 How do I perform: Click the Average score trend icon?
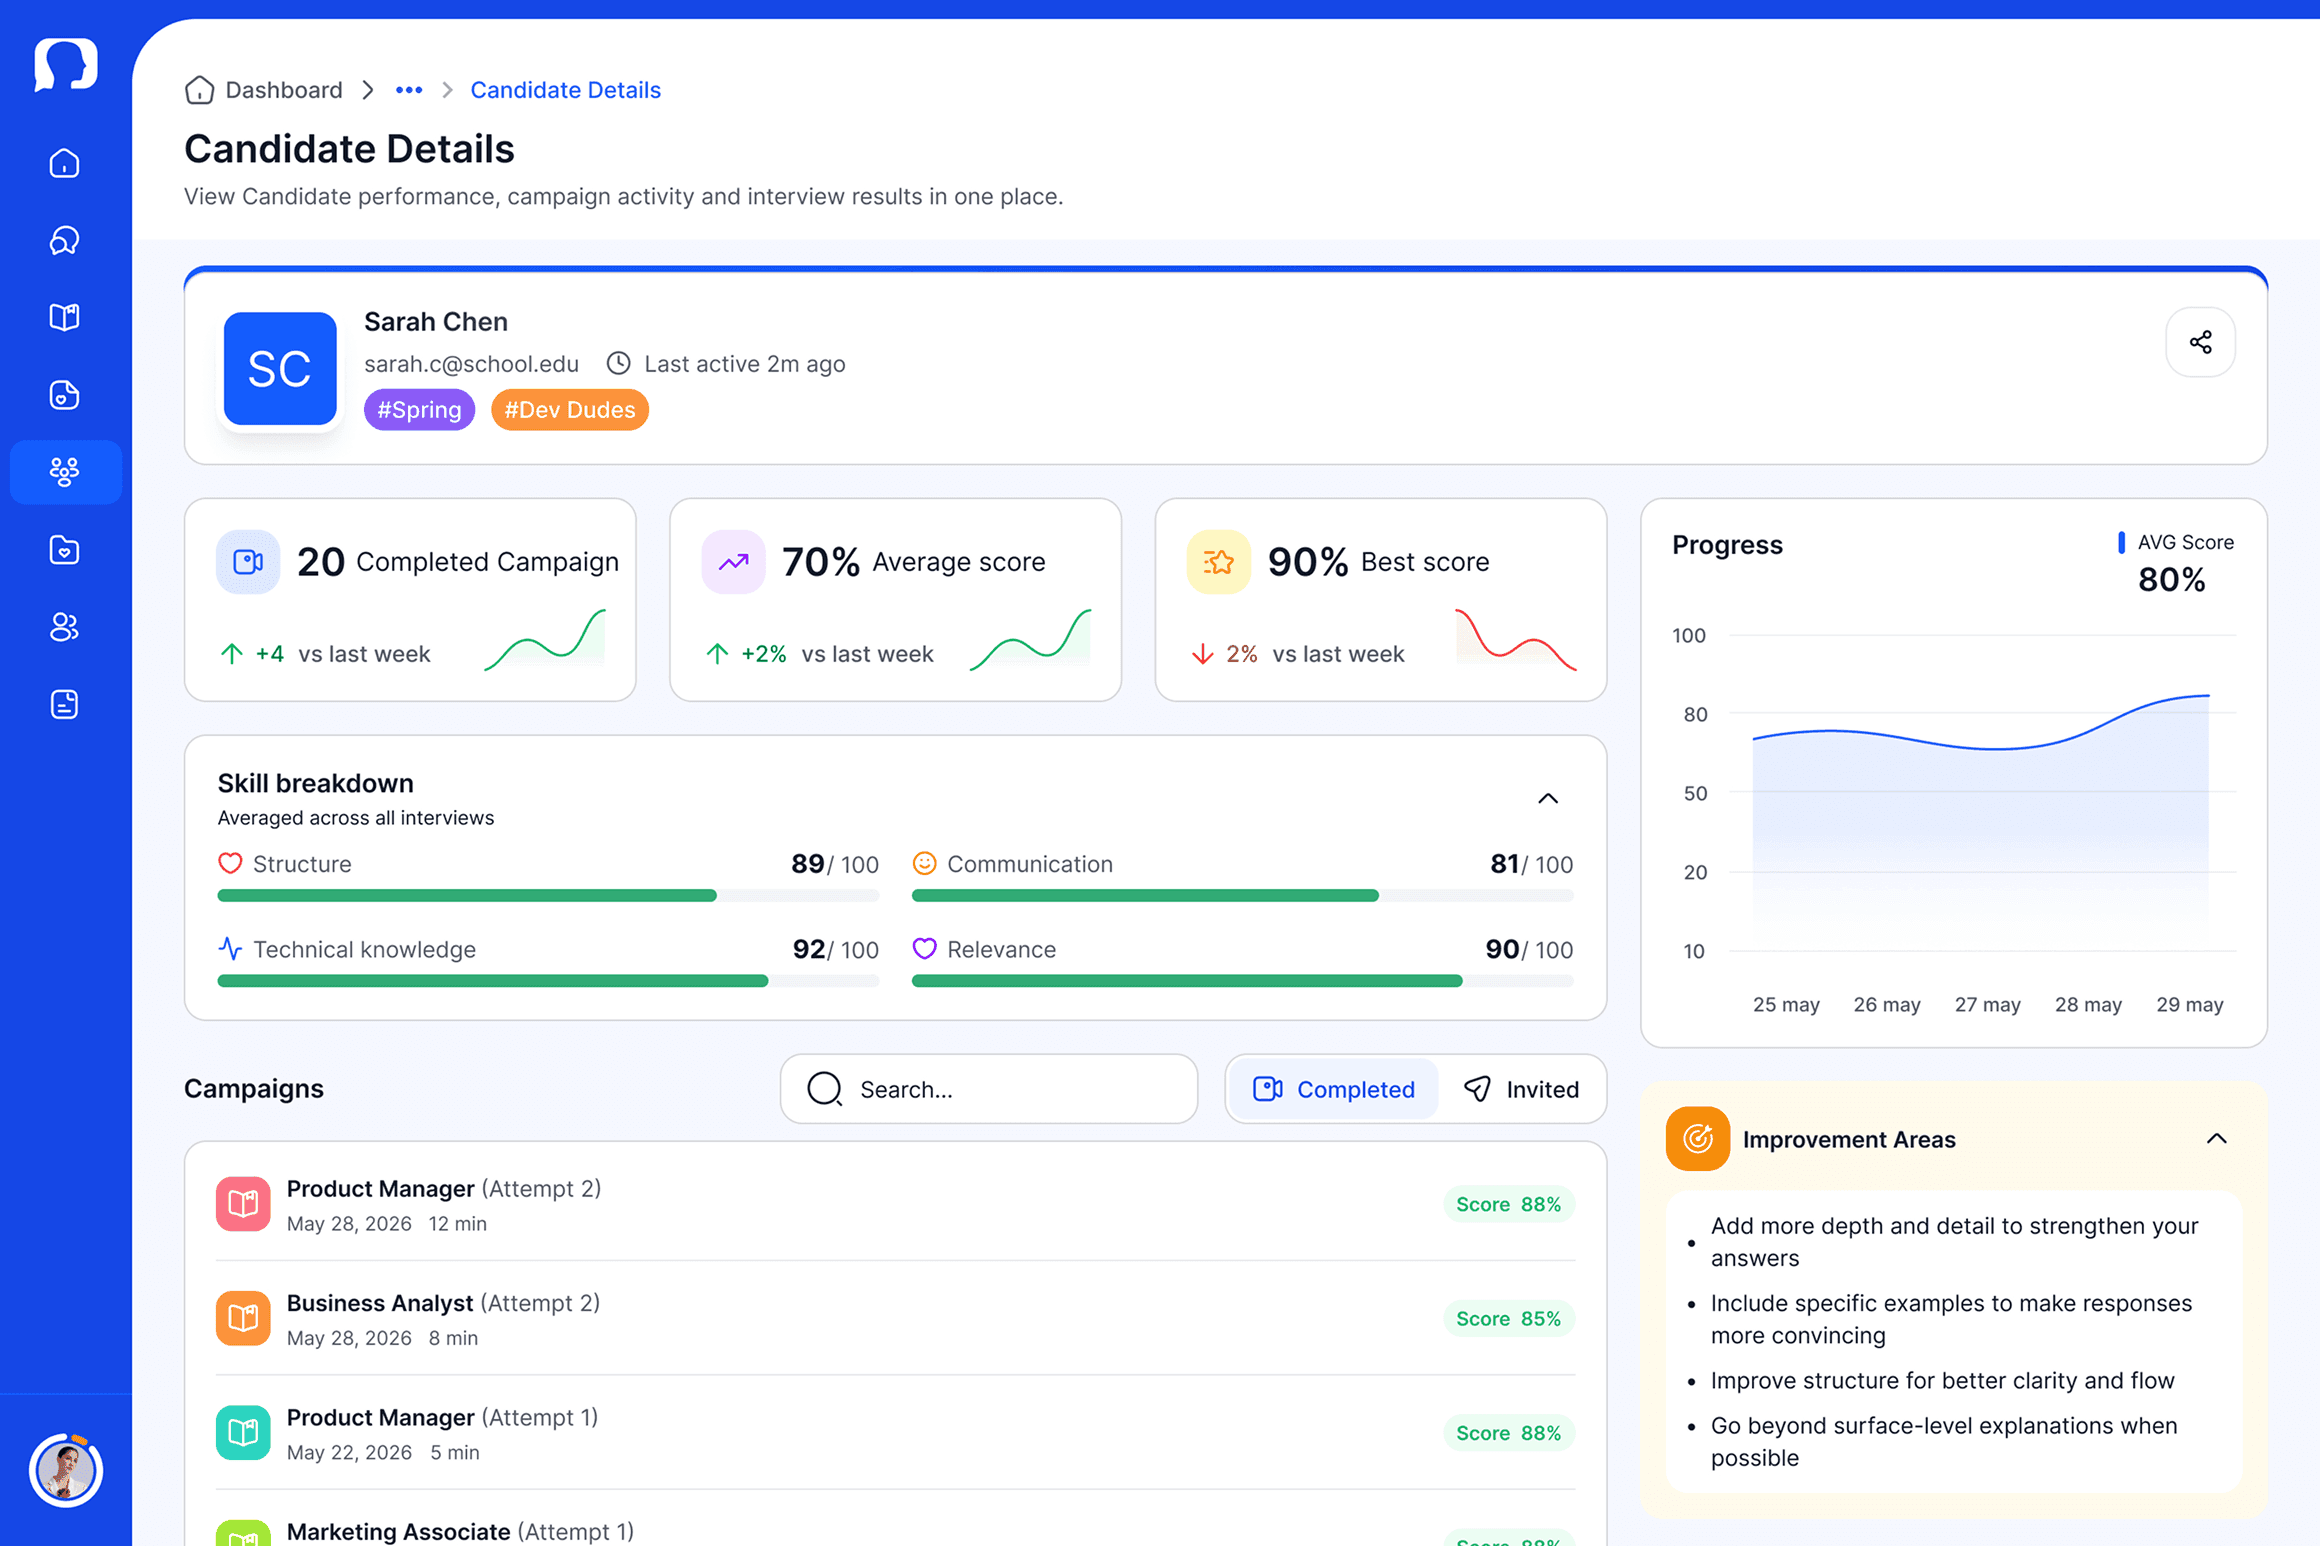click(733, 562)
